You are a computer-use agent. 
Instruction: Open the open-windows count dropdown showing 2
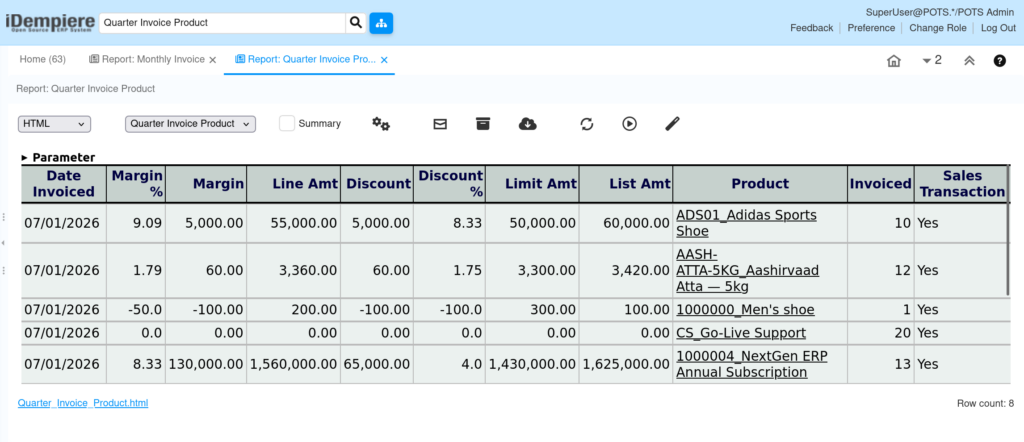coord(932,60)
